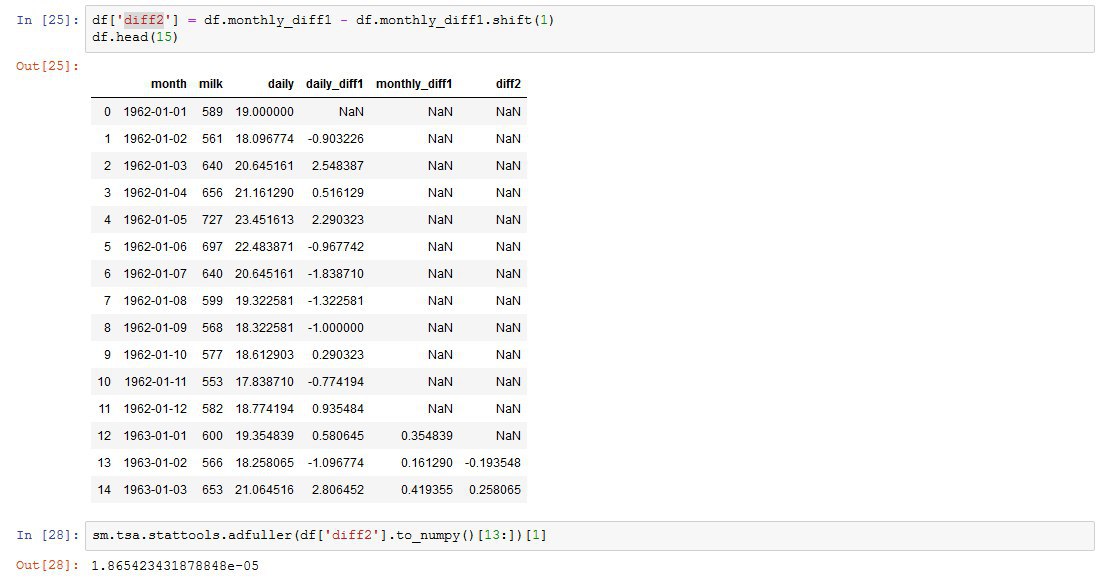This screenshot has width=1116, height=581.
Task: Click the Out[25] prompt label
Action: (47, 66)
